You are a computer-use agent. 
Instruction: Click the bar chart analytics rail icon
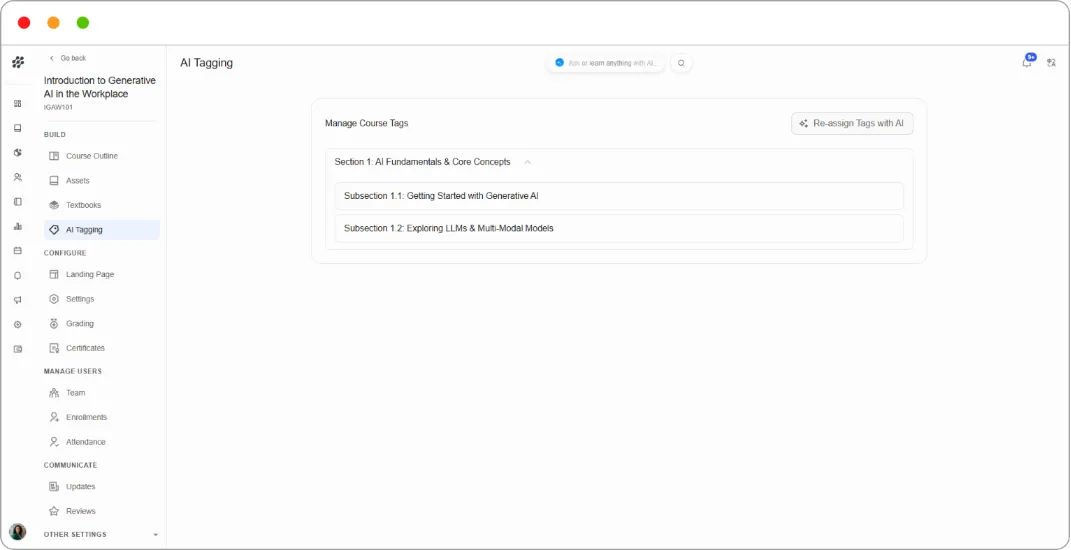tap(18, 226)
